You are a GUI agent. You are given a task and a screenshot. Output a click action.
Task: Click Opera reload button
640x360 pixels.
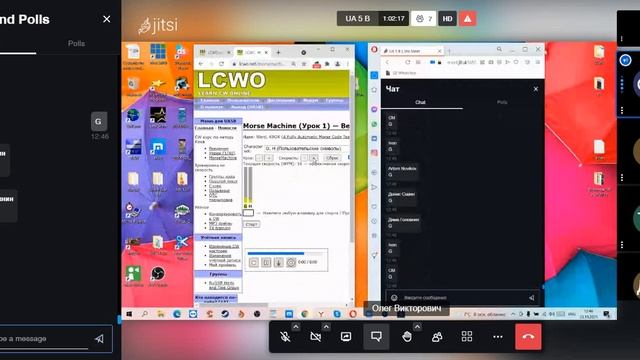(x=407, y=62)
